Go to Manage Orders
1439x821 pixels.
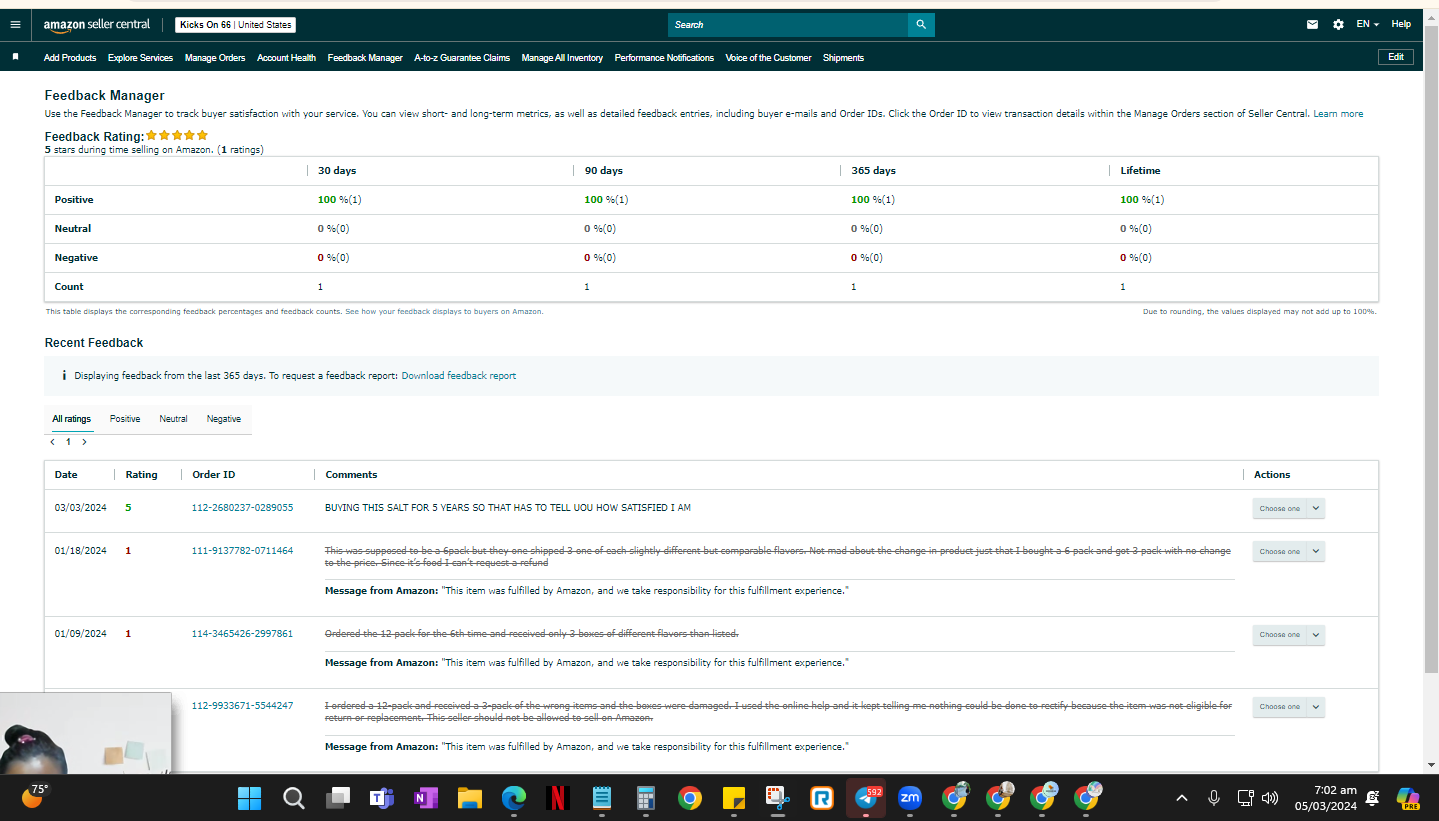pyautogui.click(x=215, y=58)
